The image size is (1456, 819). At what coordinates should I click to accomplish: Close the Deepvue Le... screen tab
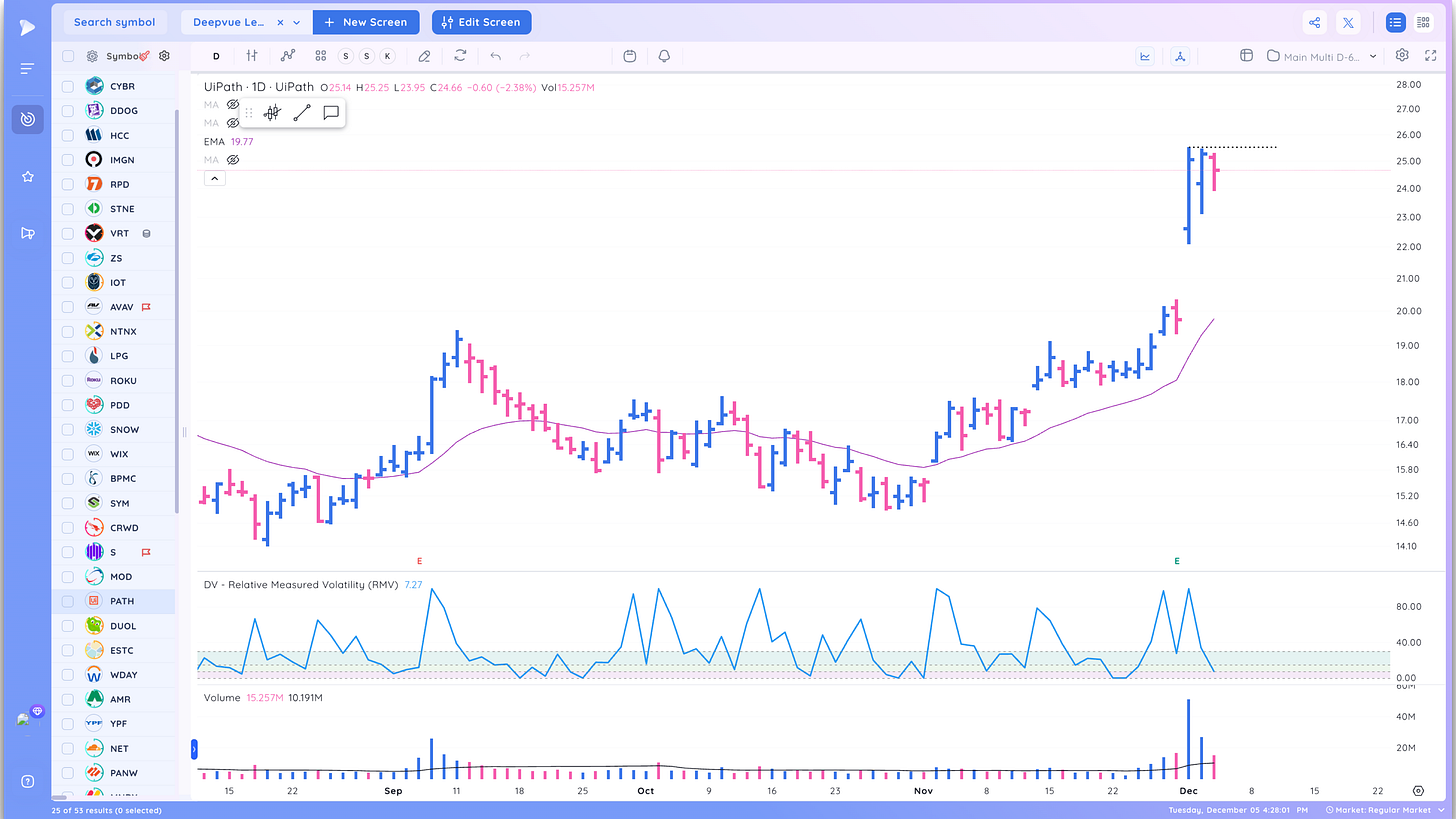(x=280, y=22)
